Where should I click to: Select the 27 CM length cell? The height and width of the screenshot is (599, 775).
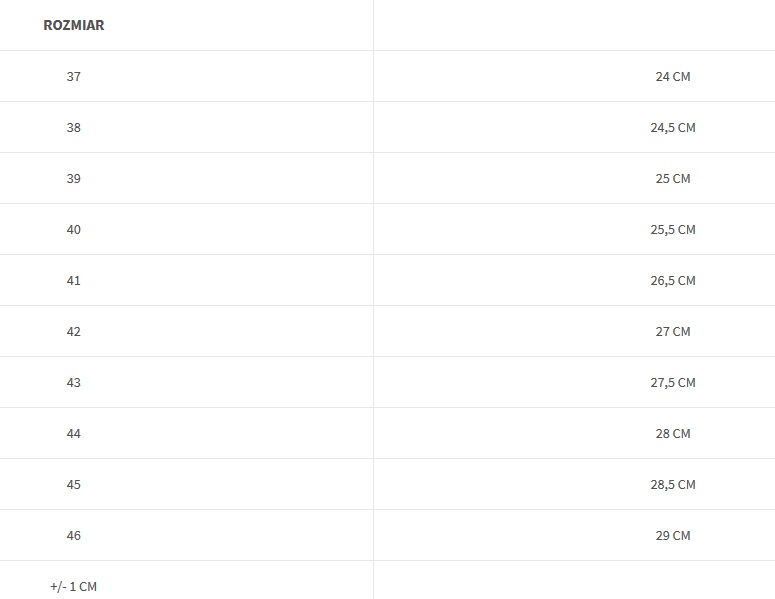tap(672, 331)
